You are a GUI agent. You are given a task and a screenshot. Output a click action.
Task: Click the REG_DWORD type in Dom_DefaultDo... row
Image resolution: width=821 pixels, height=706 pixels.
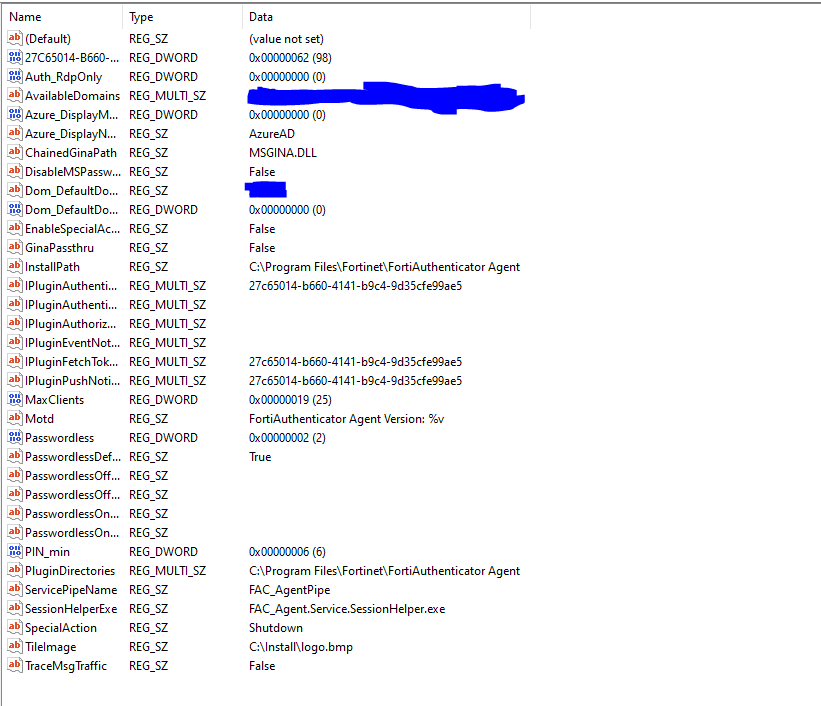click(163, 210)
